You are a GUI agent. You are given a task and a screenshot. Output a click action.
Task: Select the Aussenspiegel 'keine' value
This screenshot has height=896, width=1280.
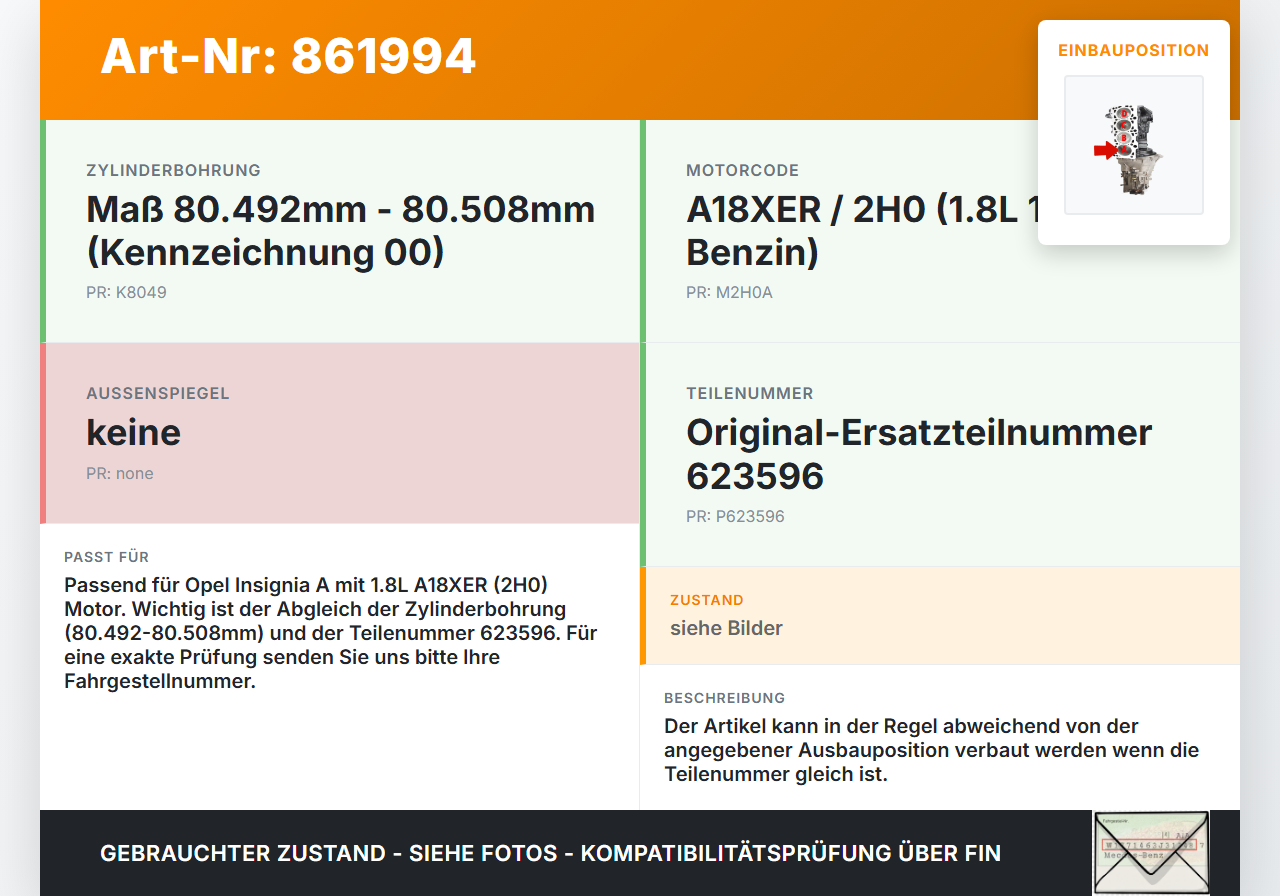(134, 432)
